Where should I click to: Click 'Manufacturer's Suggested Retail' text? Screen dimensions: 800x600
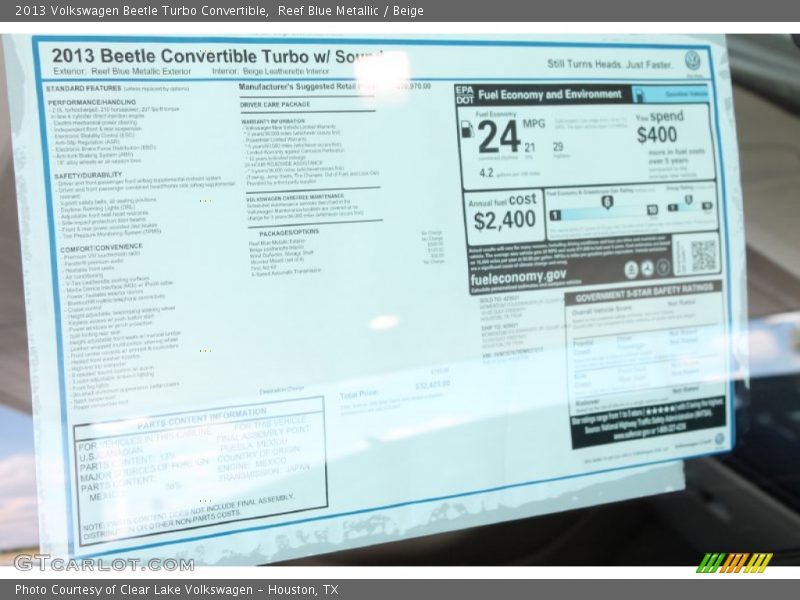click(x=297, y=87)
